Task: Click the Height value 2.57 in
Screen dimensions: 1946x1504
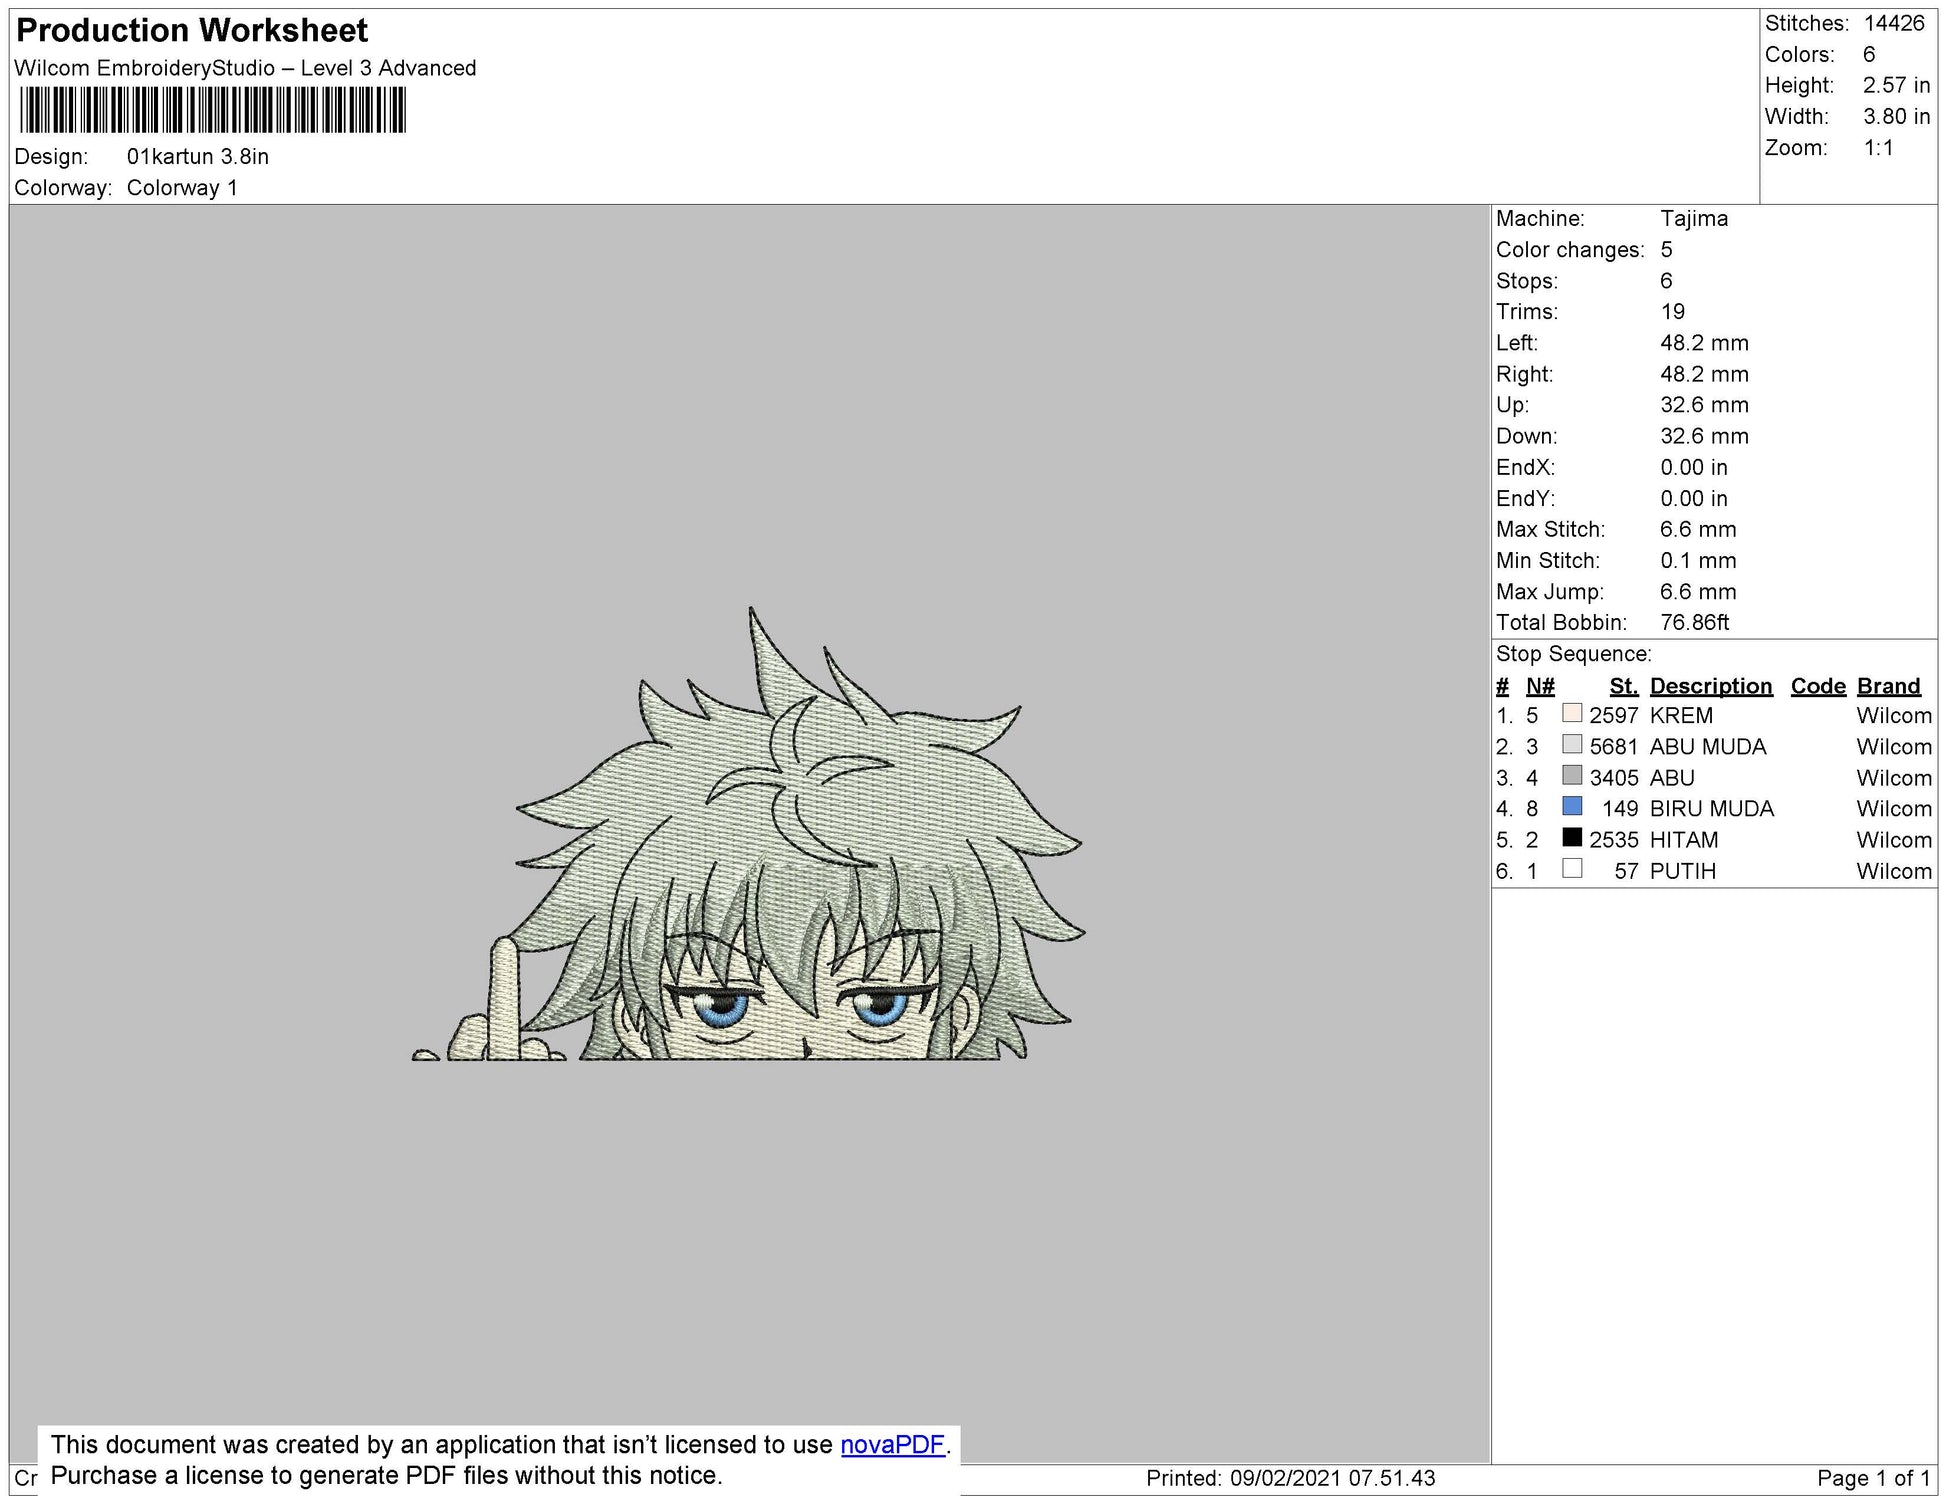Action: 1896,85
